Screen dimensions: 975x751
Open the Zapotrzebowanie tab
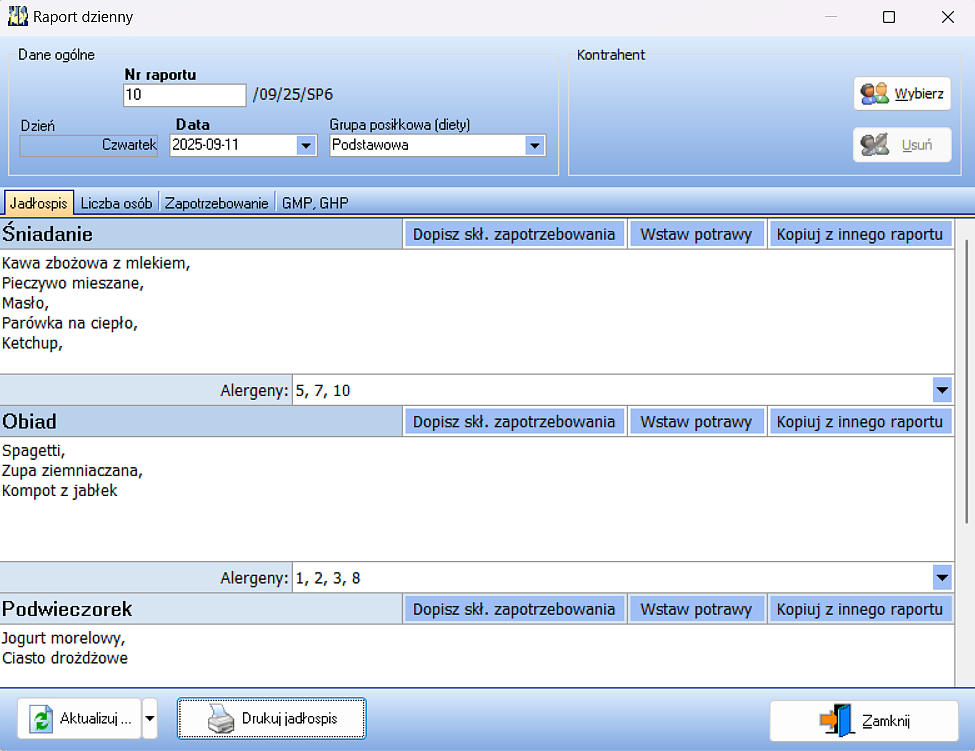[217, 203]
